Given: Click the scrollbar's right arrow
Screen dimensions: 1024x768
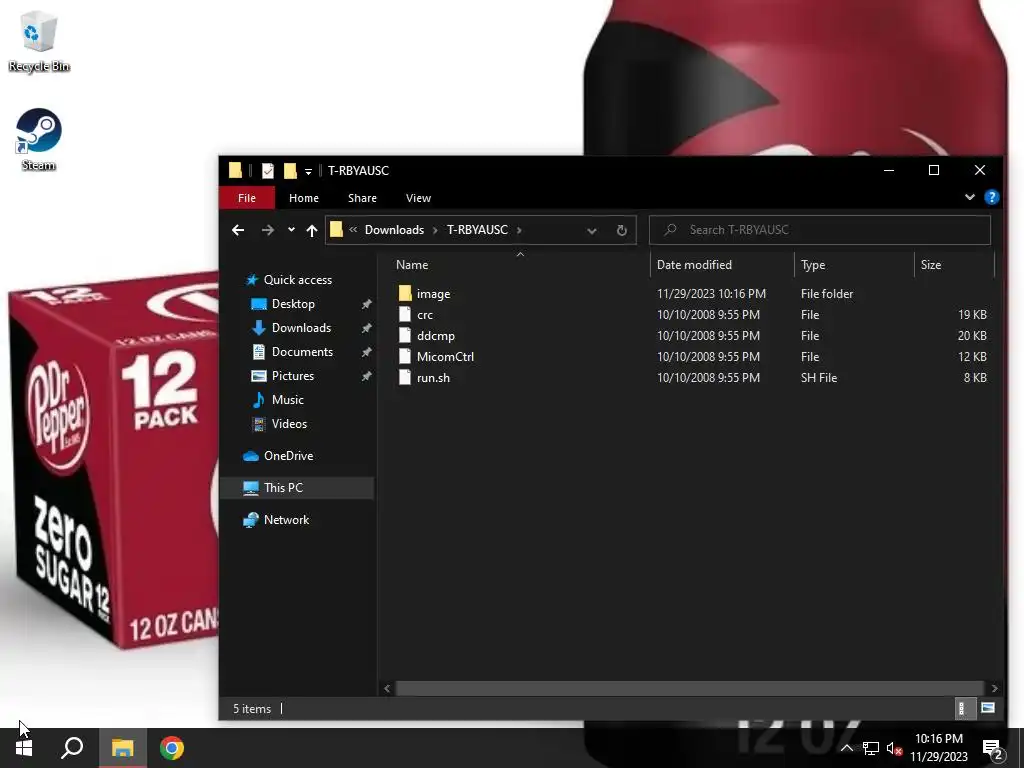Looking at the screenshot, I should point(994,688).
